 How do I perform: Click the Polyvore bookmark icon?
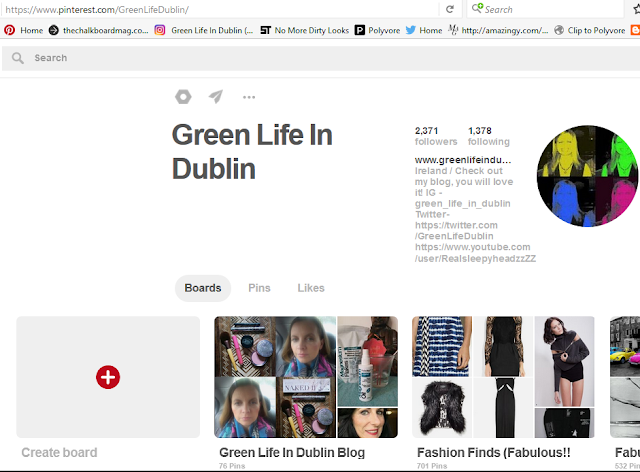click(x=360, y=30)
